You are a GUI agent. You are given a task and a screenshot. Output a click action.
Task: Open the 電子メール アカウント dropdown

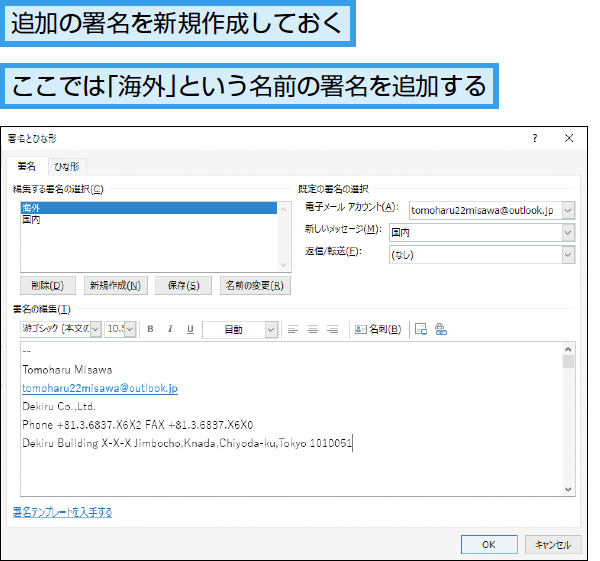pyautogui.click(x=568, y=210)
